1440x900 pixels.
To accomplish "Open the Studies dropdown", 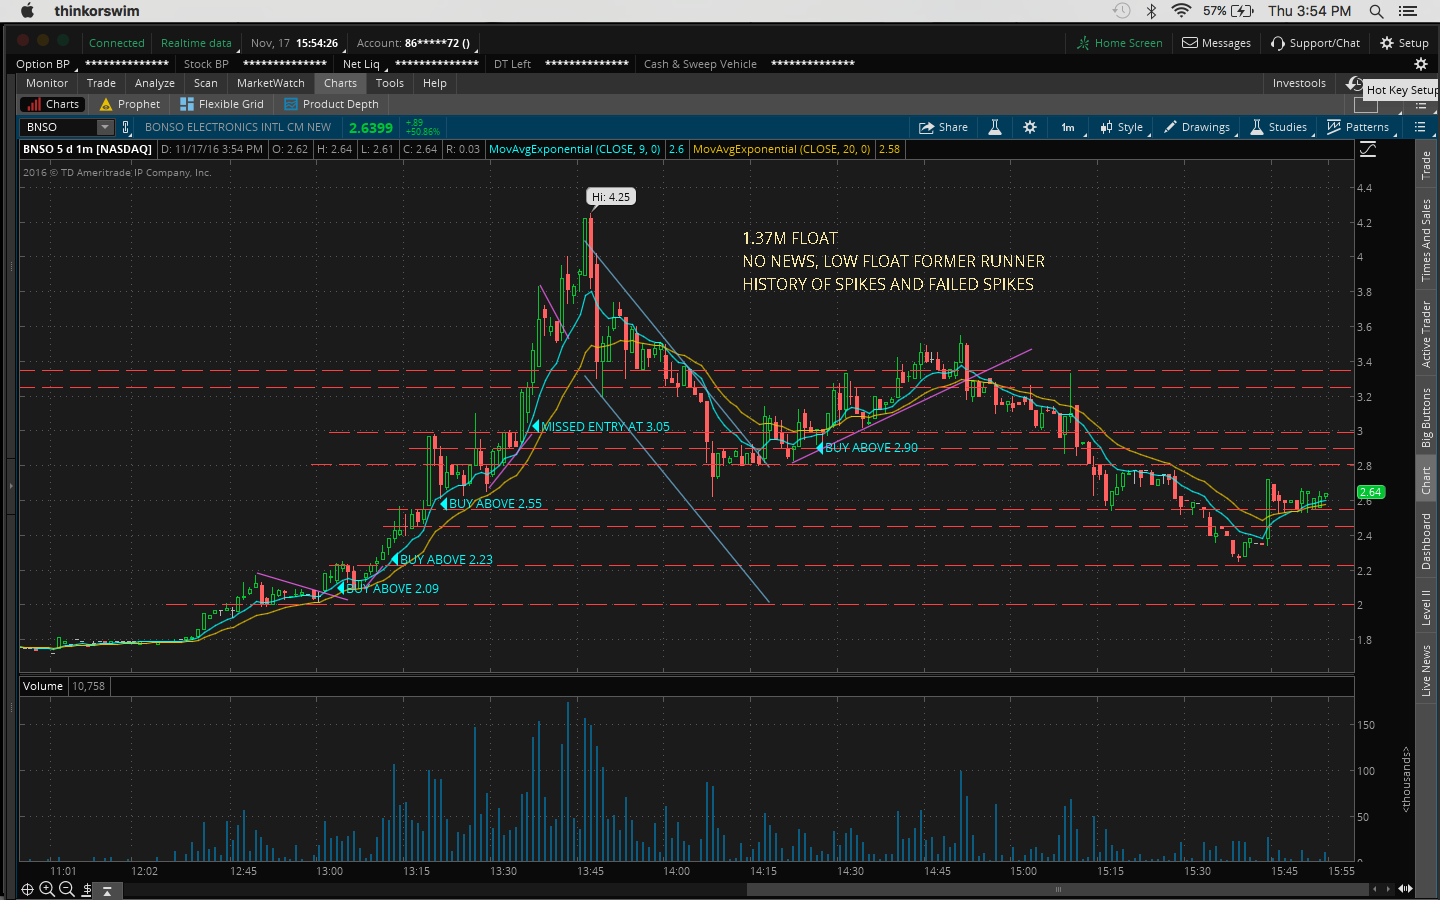I will (x=1278, y=127).
